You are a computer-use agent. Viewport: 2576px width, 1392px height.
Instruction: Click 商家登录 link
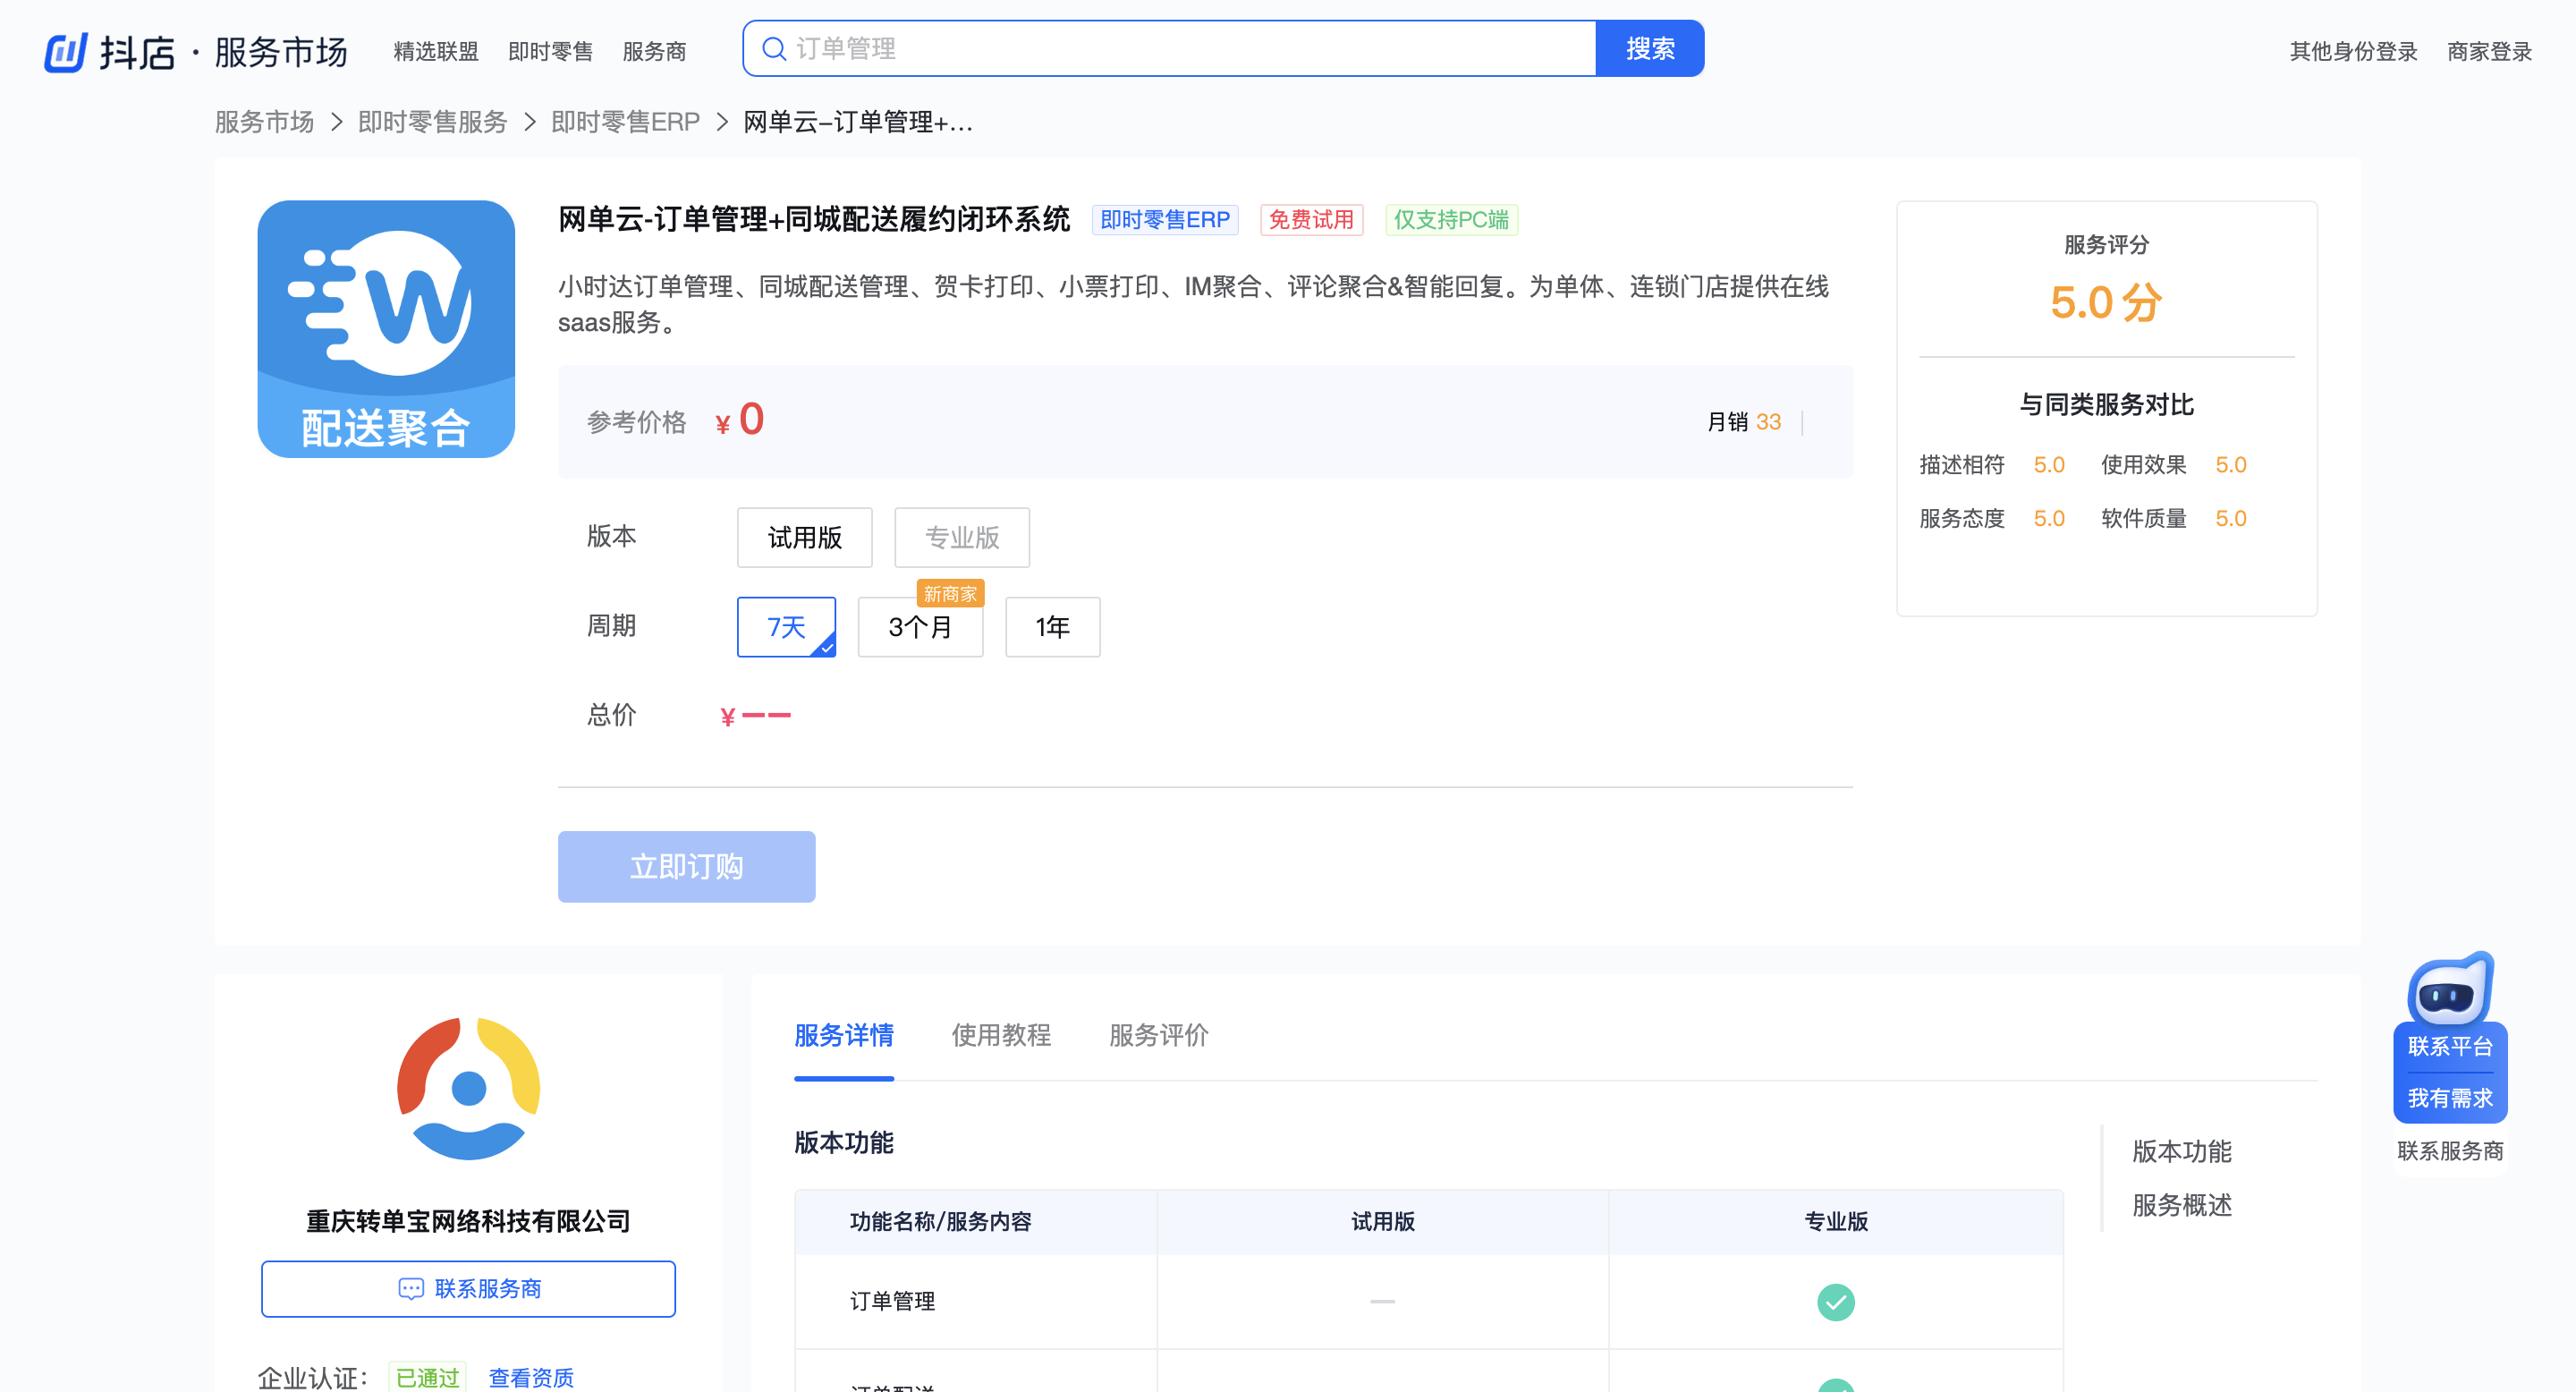pyautogui.click(x=2489, y=51)
